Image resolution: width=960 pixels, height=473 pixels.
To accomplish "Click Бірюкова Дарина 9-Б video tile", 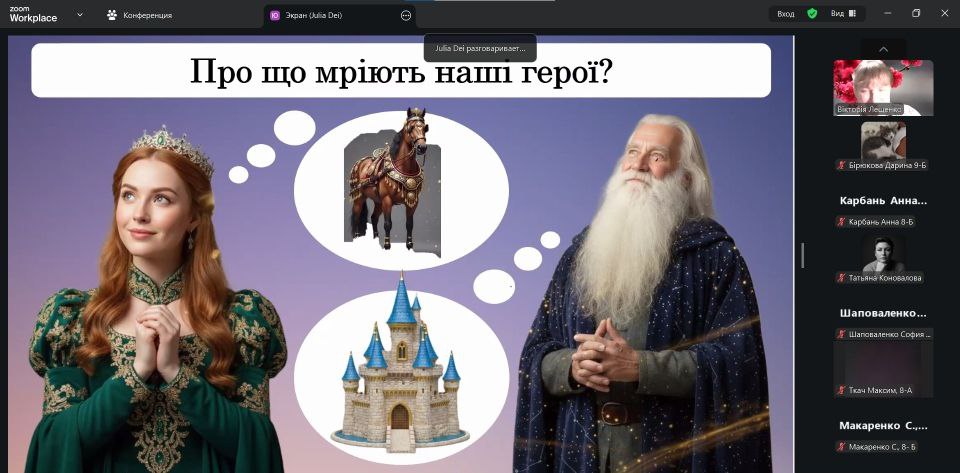I will point(883,141).
